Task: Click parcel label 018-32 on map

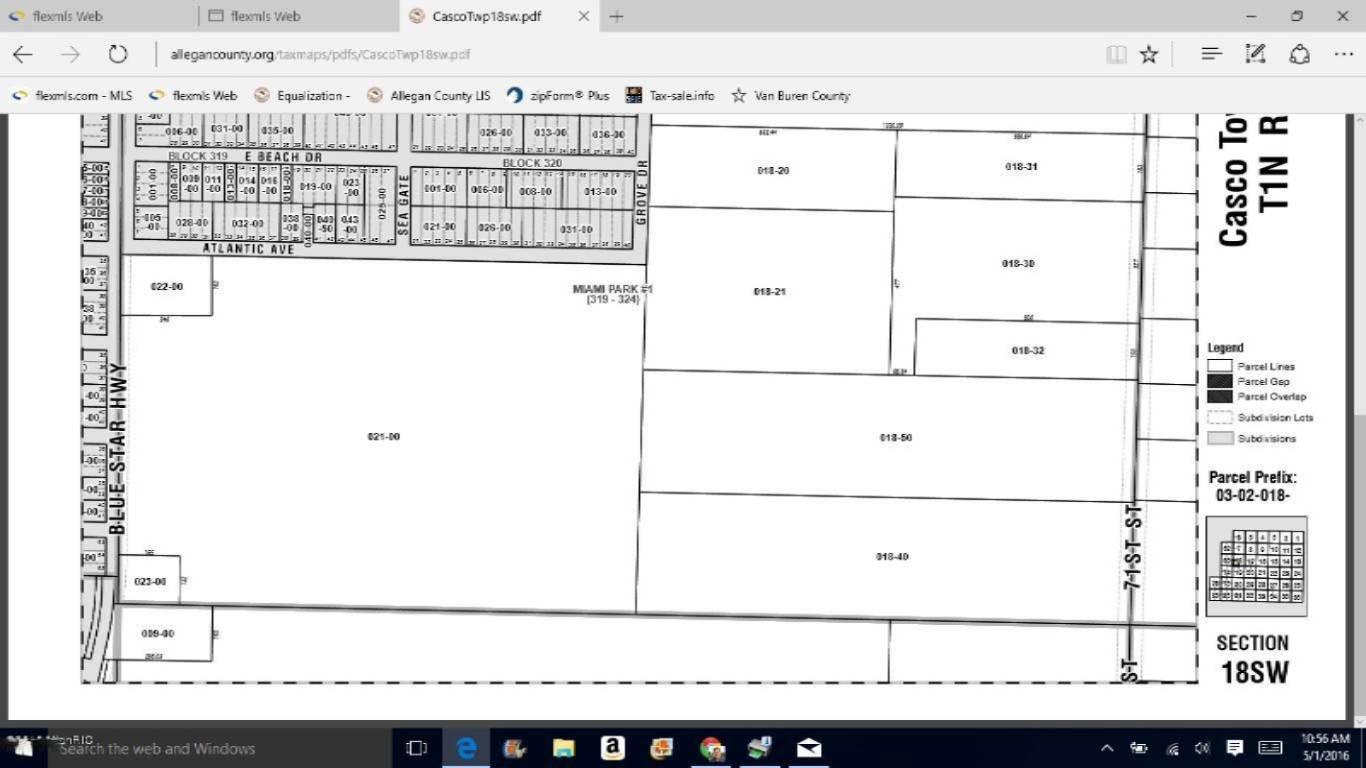Action: click(1028, 351)
